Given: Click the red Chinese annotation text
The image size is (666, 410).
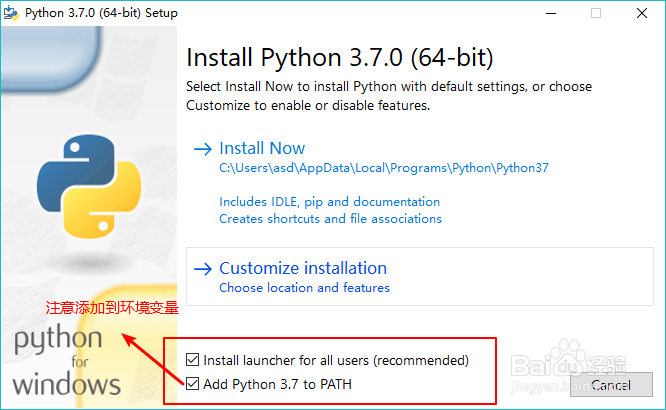Looking at the screenshot, I should point(112,308).
